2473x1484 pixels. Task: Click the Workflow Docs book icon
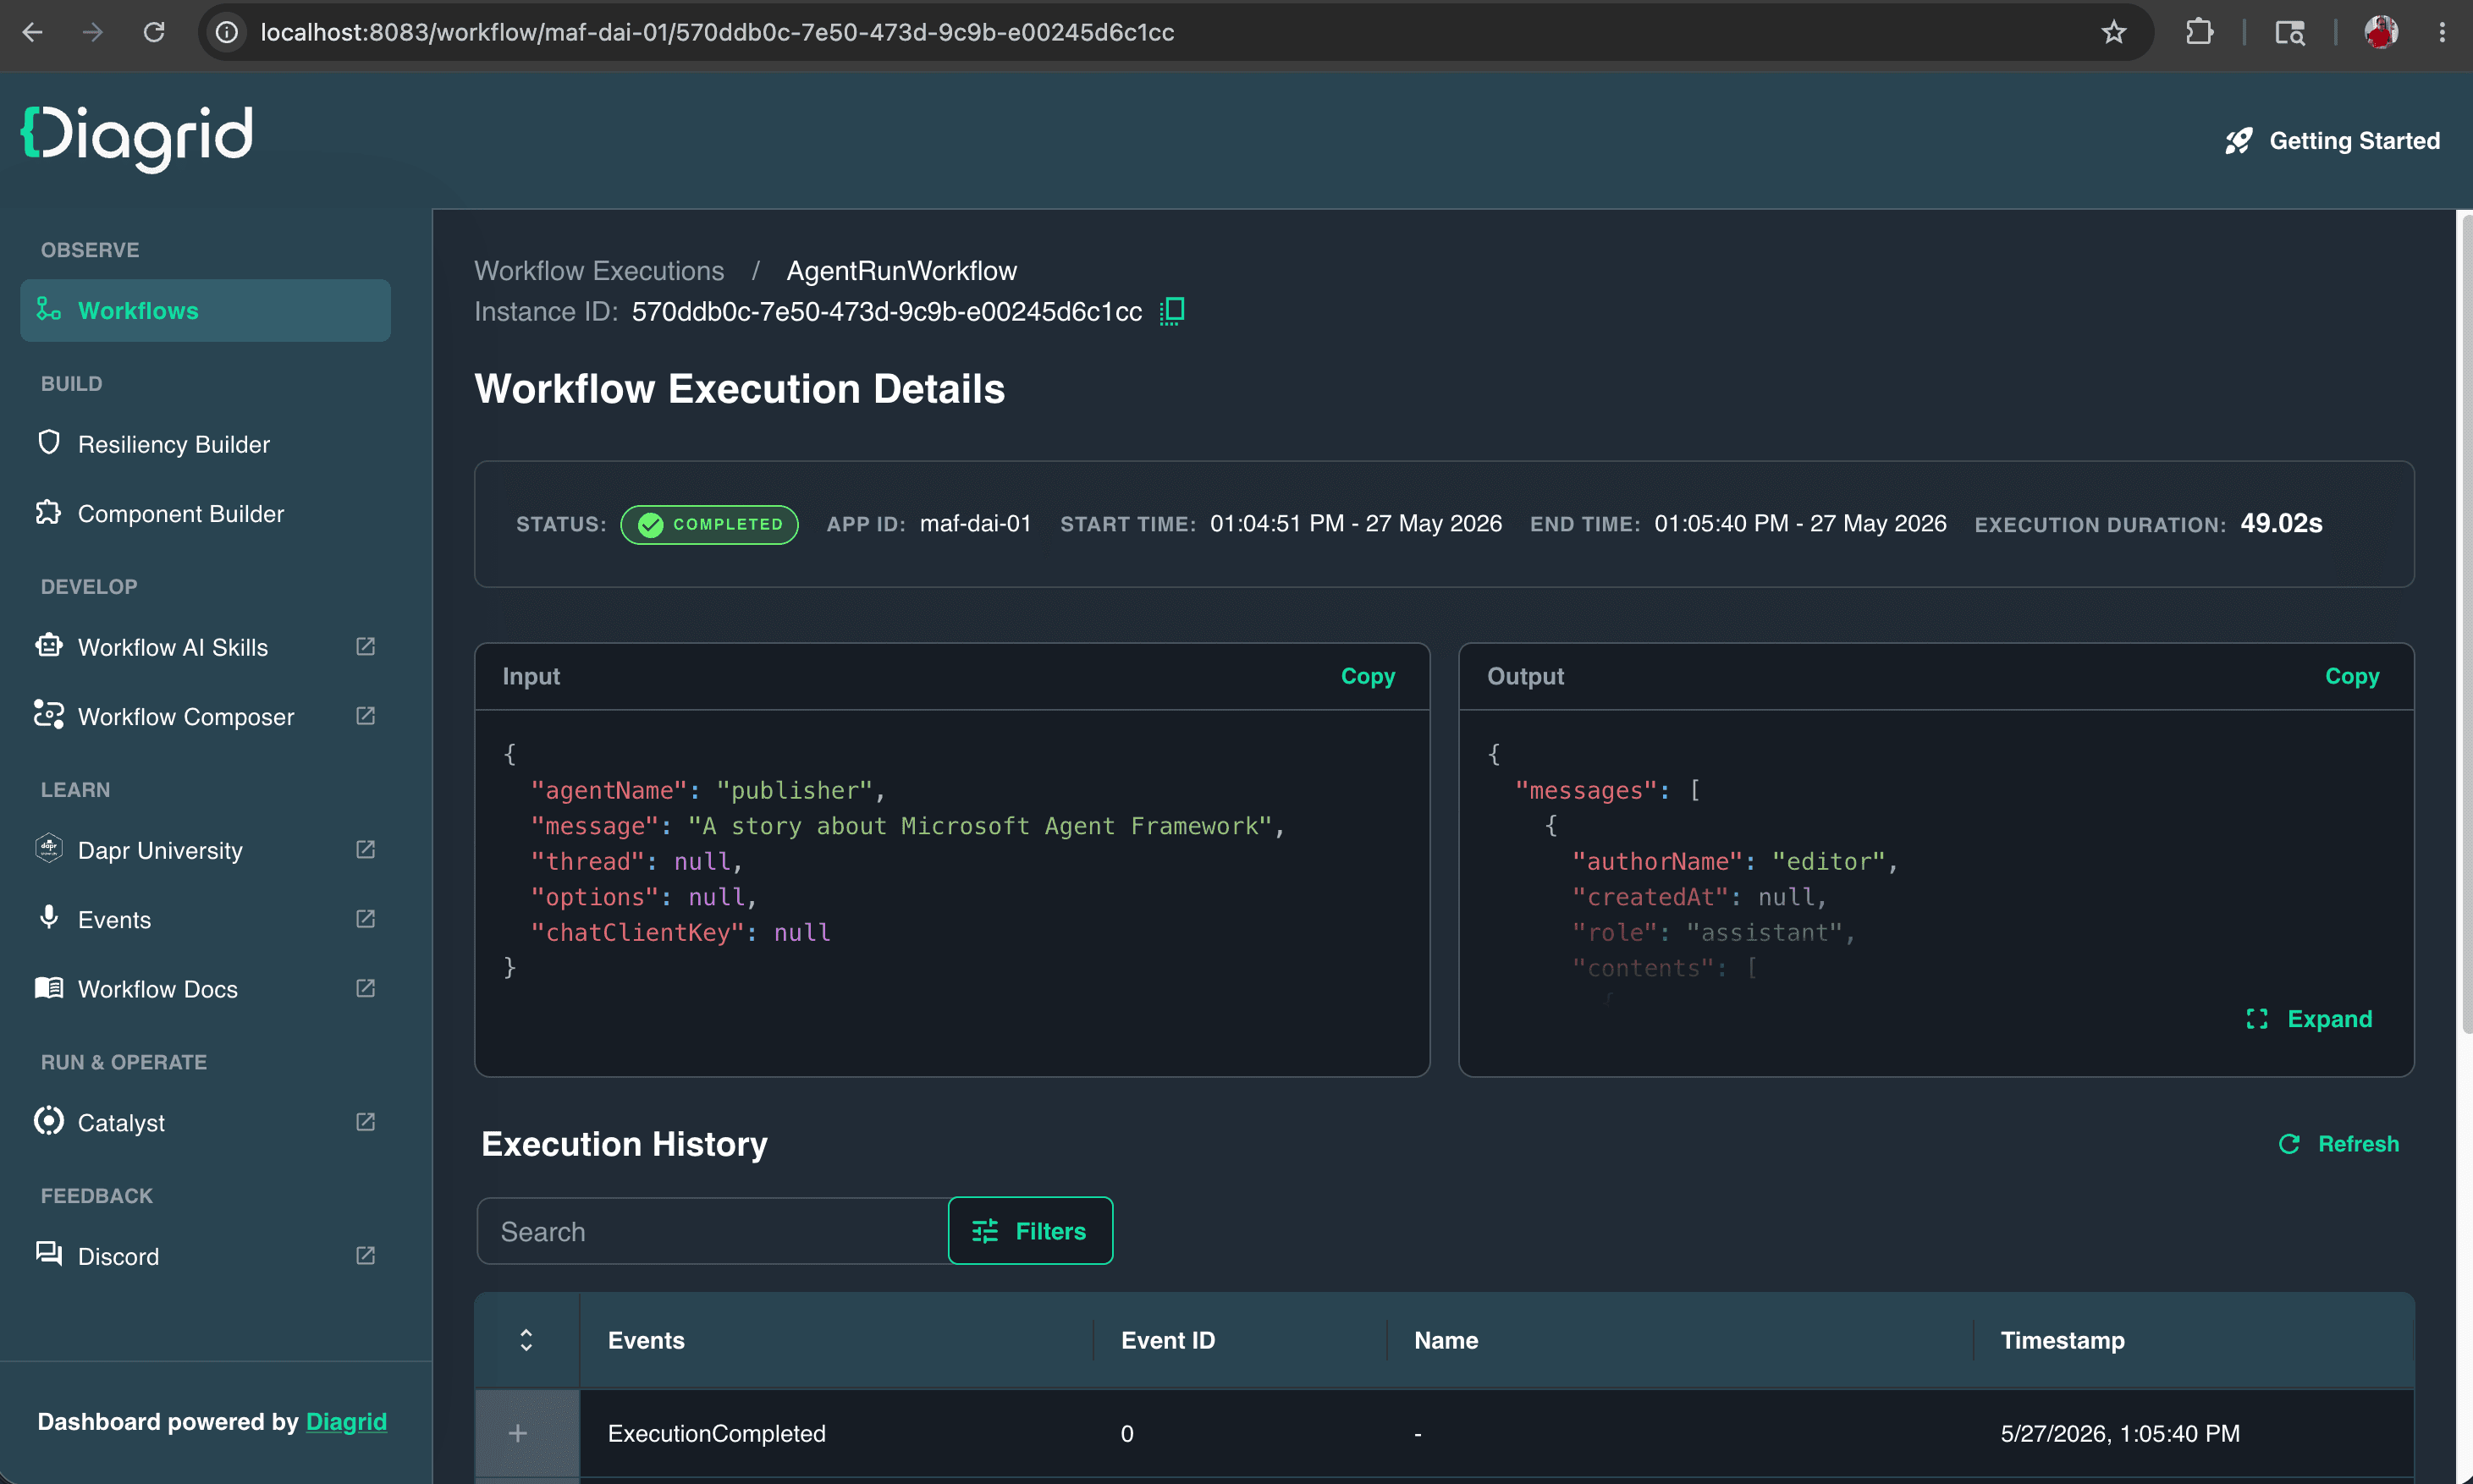pos(48,988)
